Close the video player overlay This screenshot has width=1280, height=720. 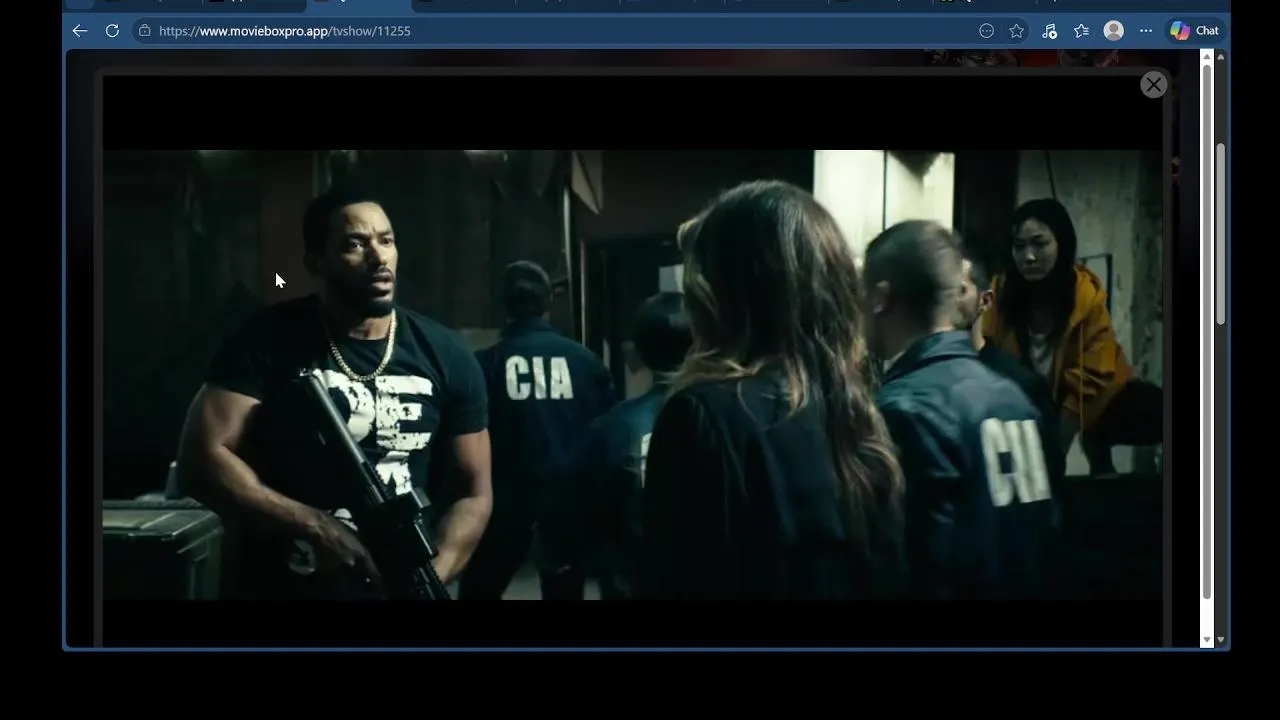(1153, 85)
